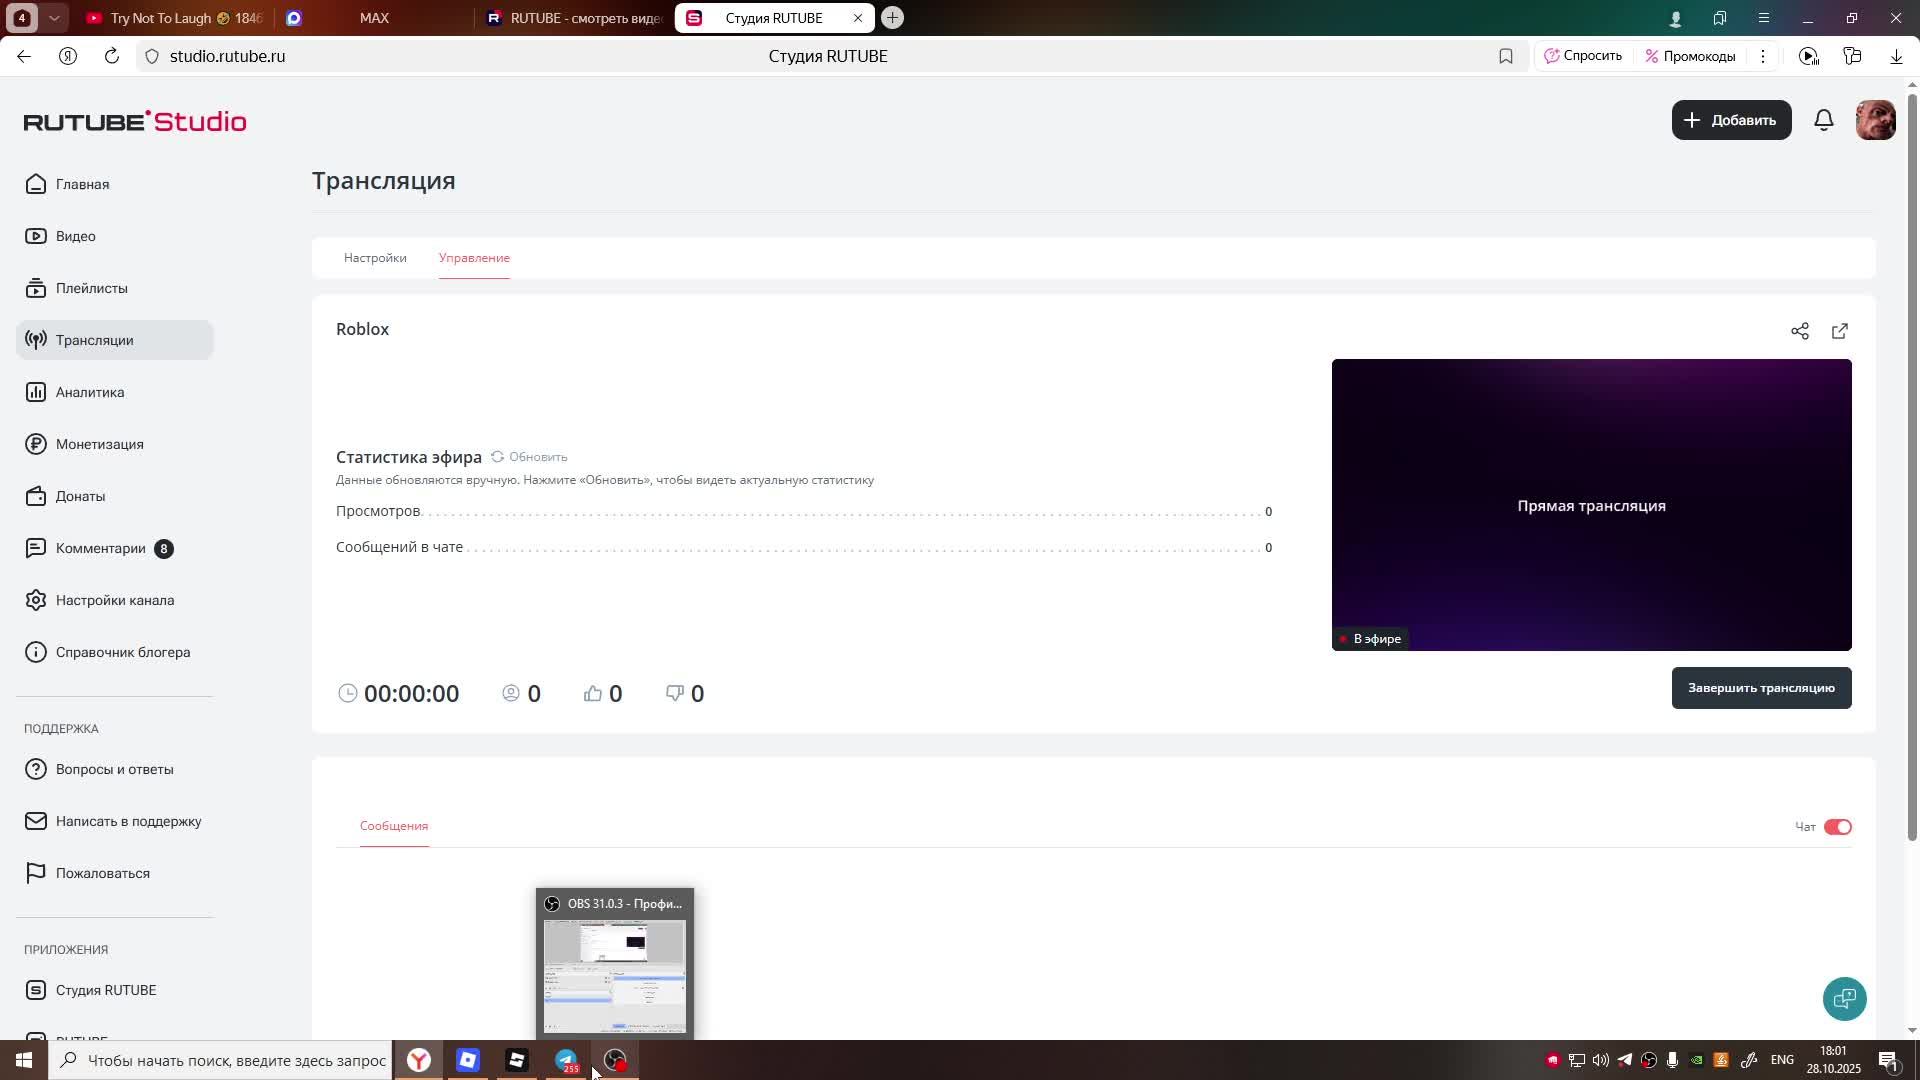Toggle the Чат switch off

(x=1837, y=827)
